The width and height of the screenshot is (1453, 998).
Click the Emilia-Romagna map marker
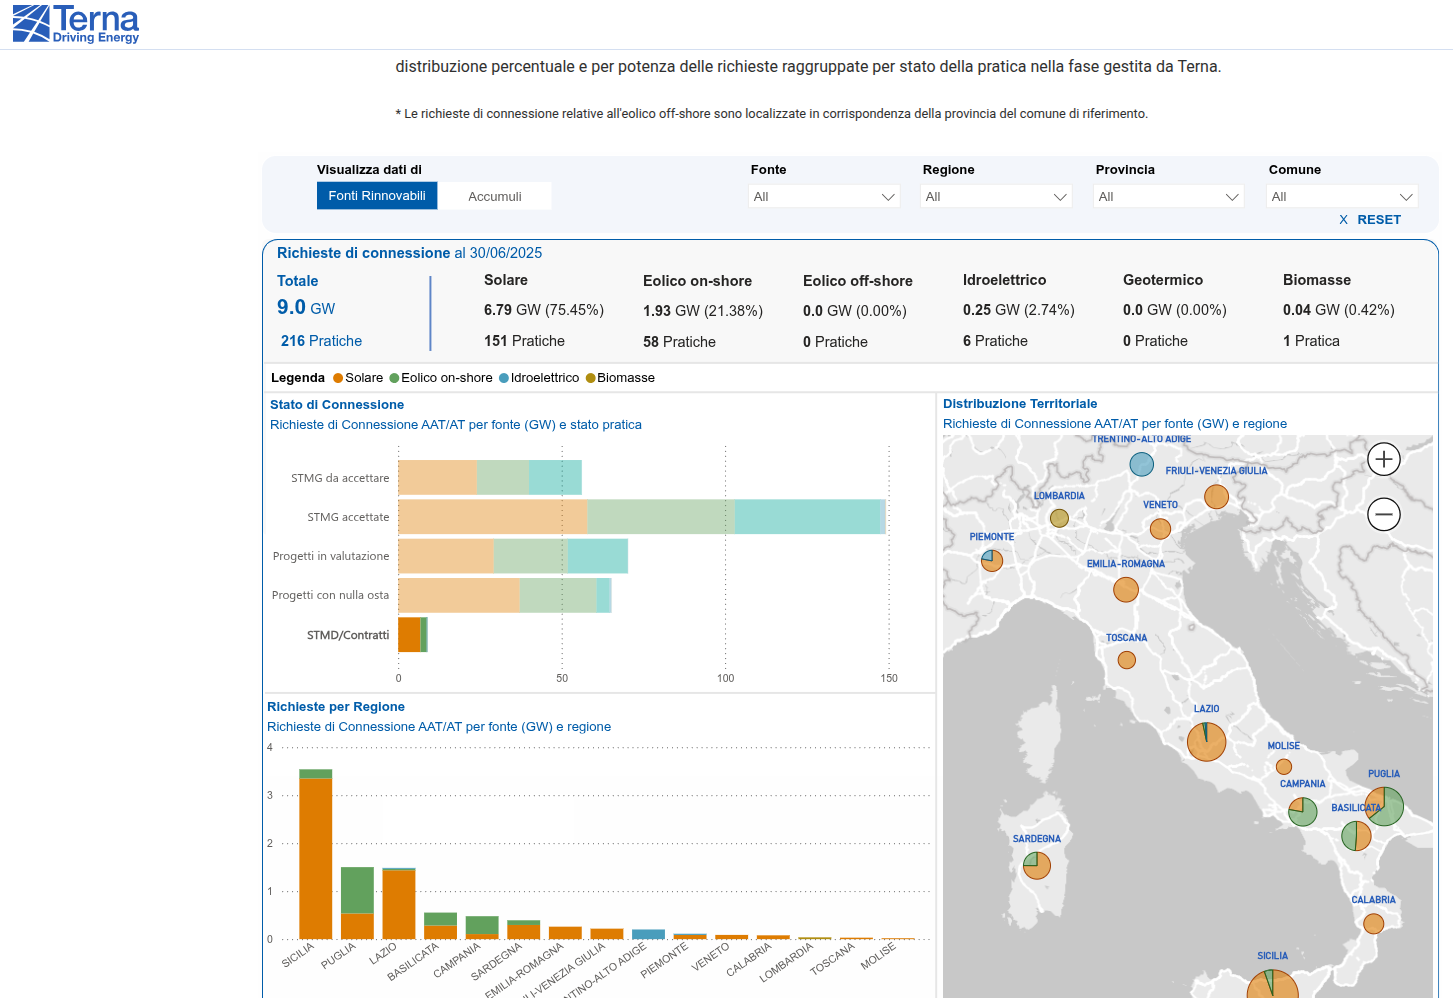pyautogui.click(x=1126, y=590)
